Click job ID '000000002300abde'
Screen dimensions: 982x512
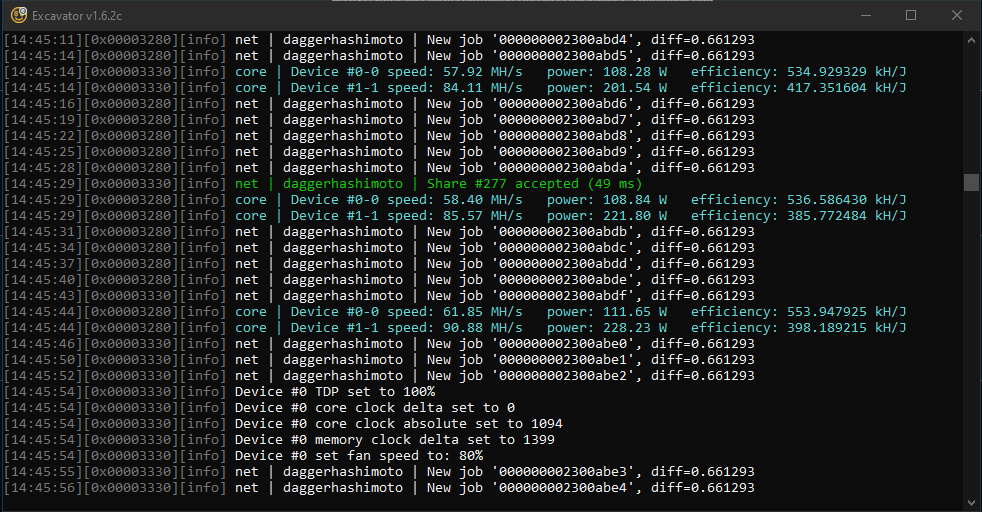pos(563,280)
